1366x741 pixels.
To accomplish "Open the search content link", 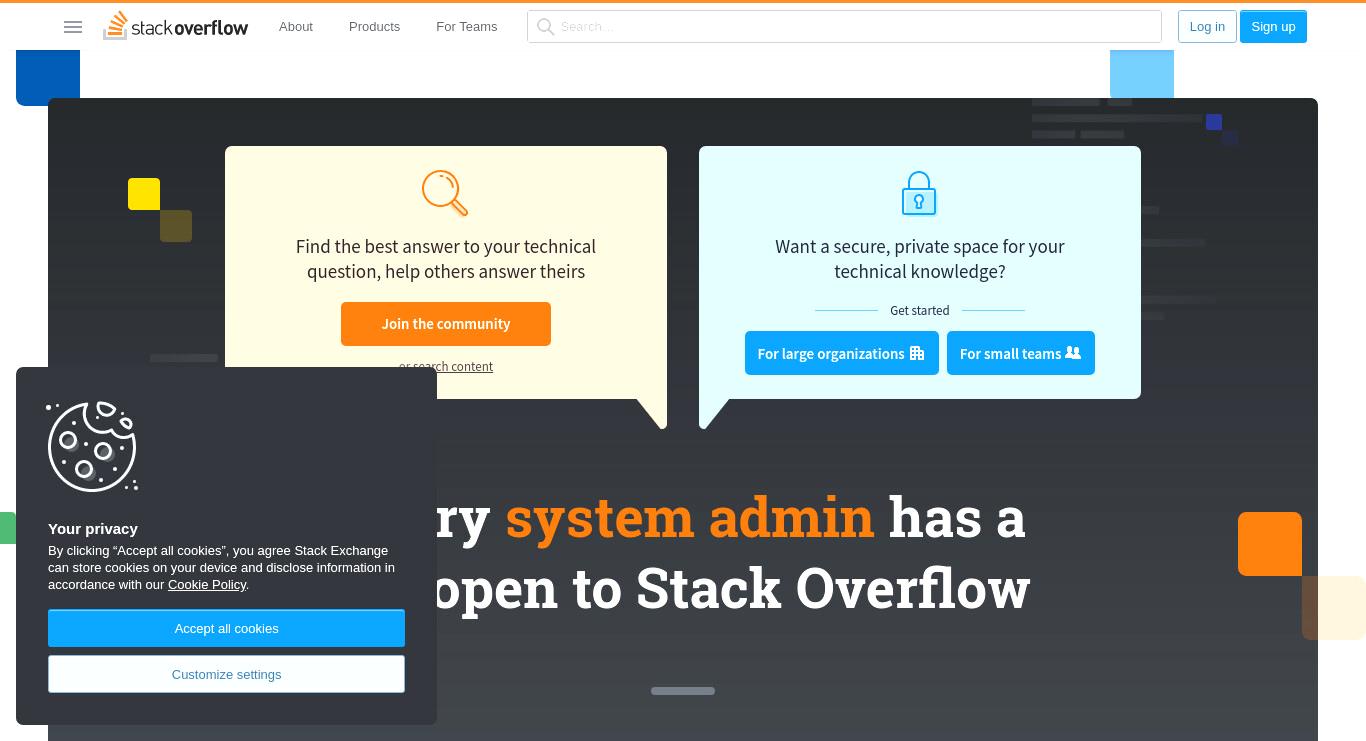I will point(446,366).
